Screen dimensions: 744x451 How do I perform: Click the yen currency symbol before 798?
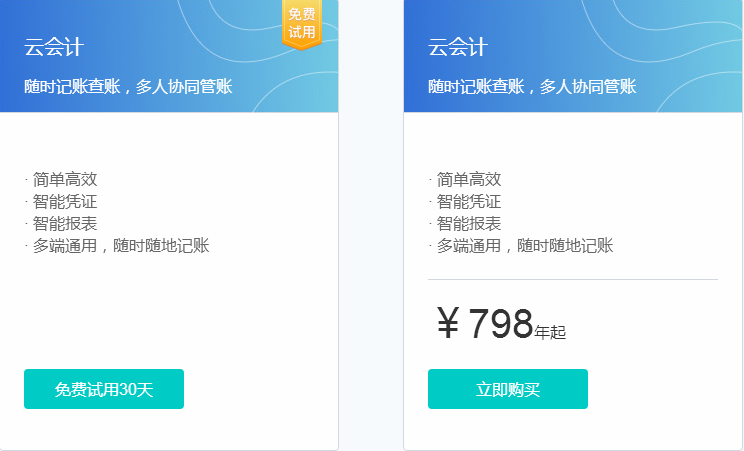pyautogui.click(x=448, y=323)
